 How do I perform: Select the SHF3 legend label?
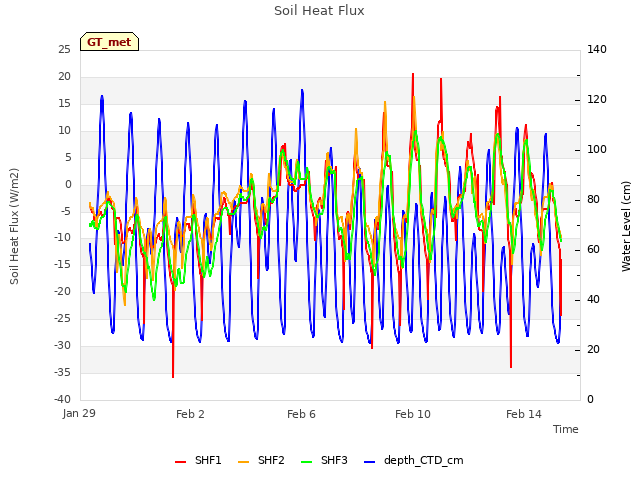(x=334, y=460)
